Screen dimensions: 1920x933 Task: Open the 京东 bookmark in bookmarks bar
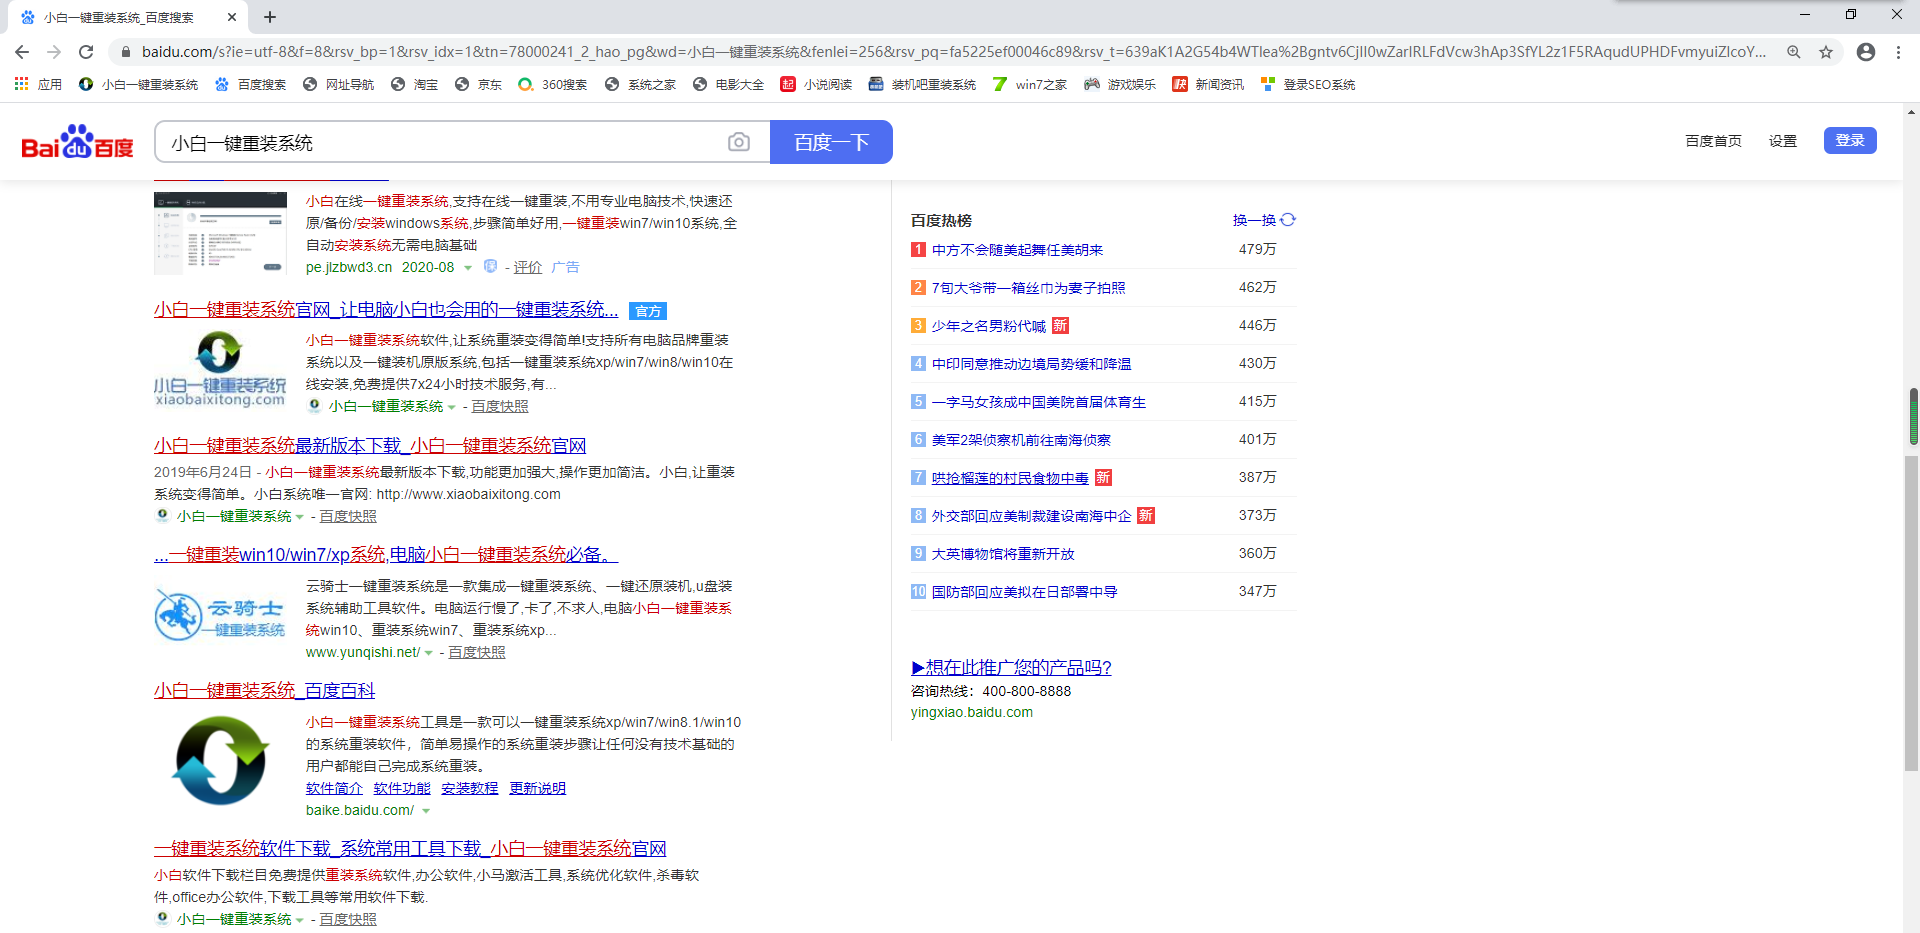pos(478,85)
